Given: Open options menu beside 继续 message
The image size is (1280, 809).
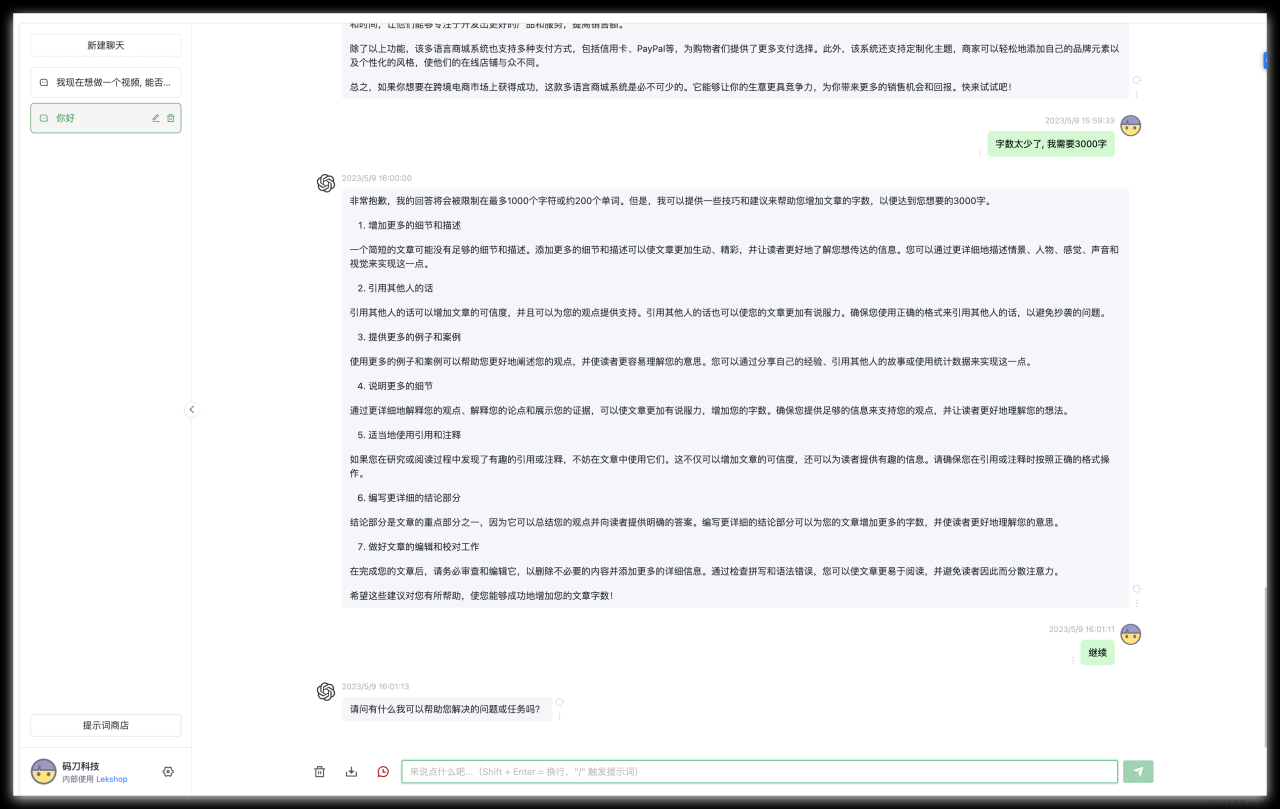Looking at the screenshot, I should pyautogui.click(x=1073, y=660).
